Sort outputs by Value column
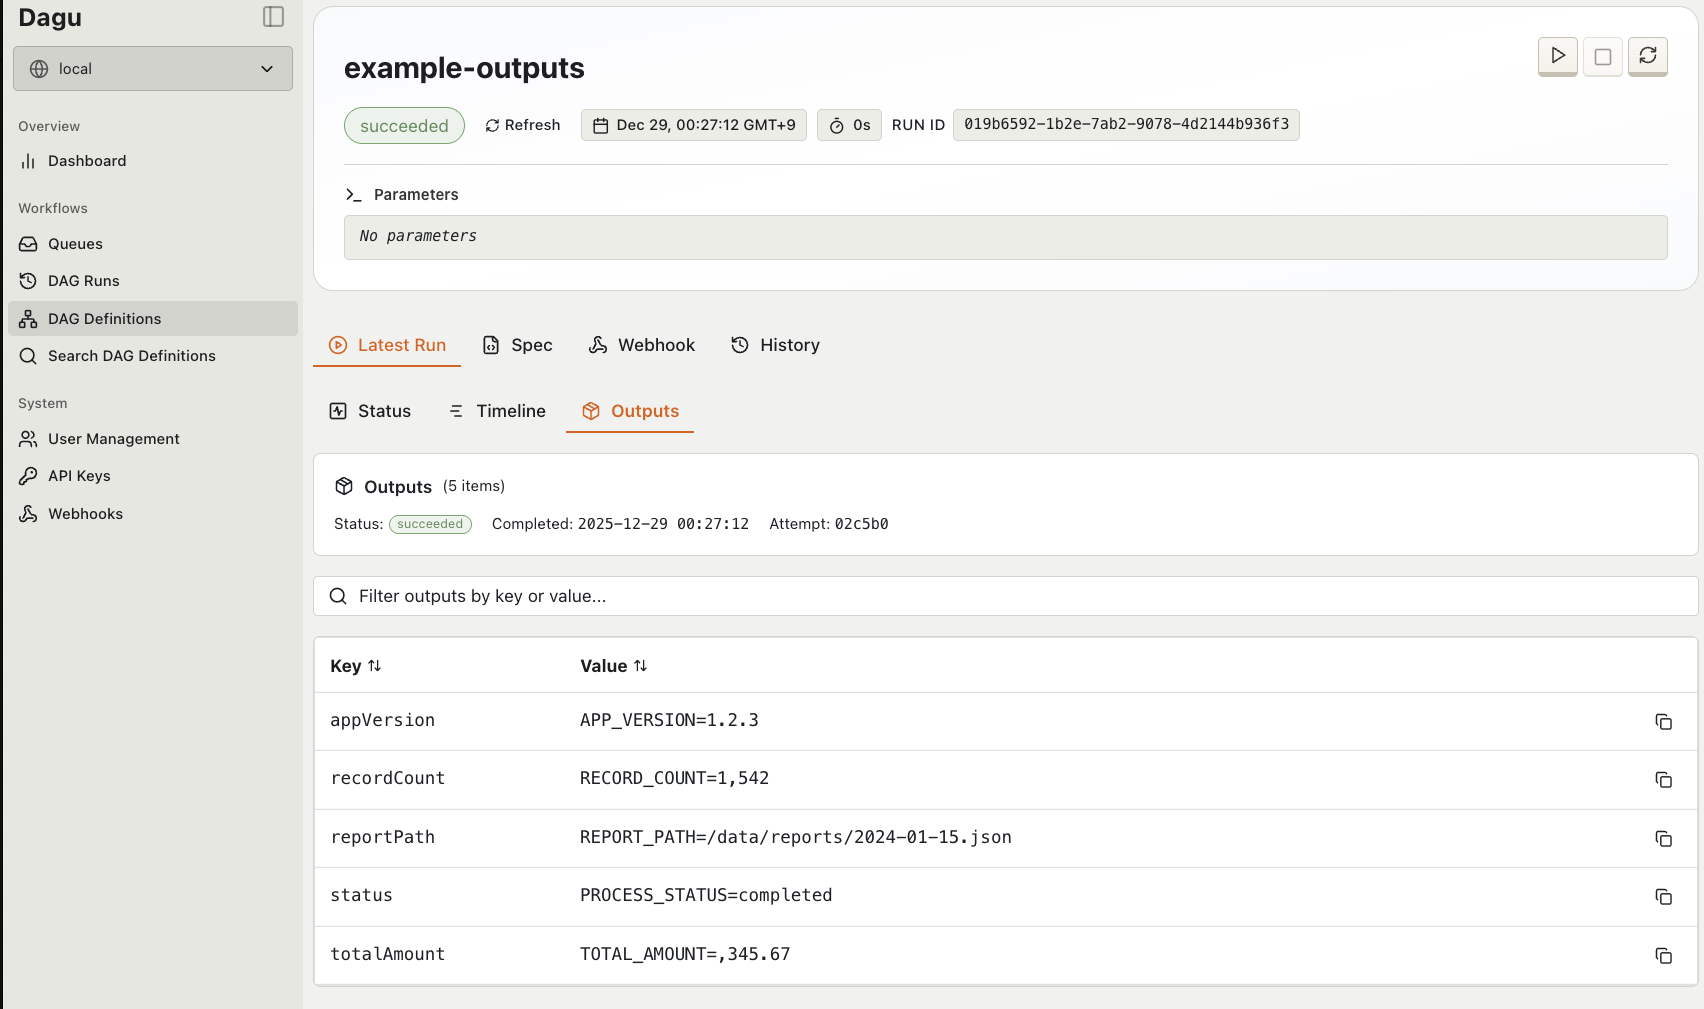Screen dimensions: 1704x1009 pos(613,666)
